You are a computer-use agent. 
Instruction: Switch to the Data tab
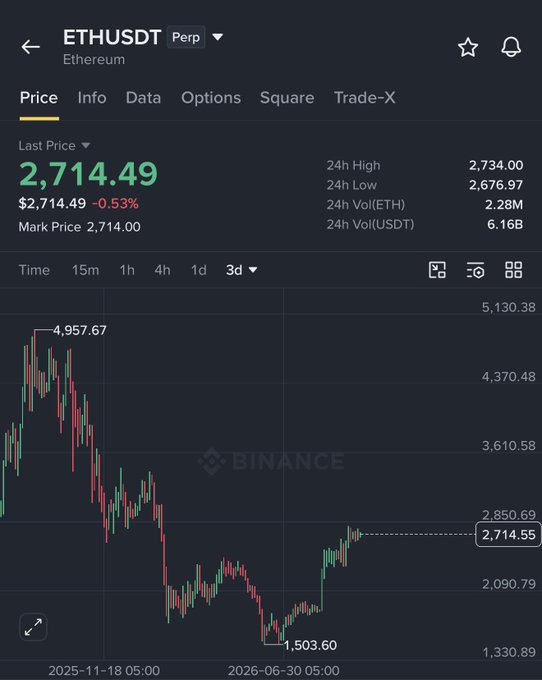pos(143,98)
